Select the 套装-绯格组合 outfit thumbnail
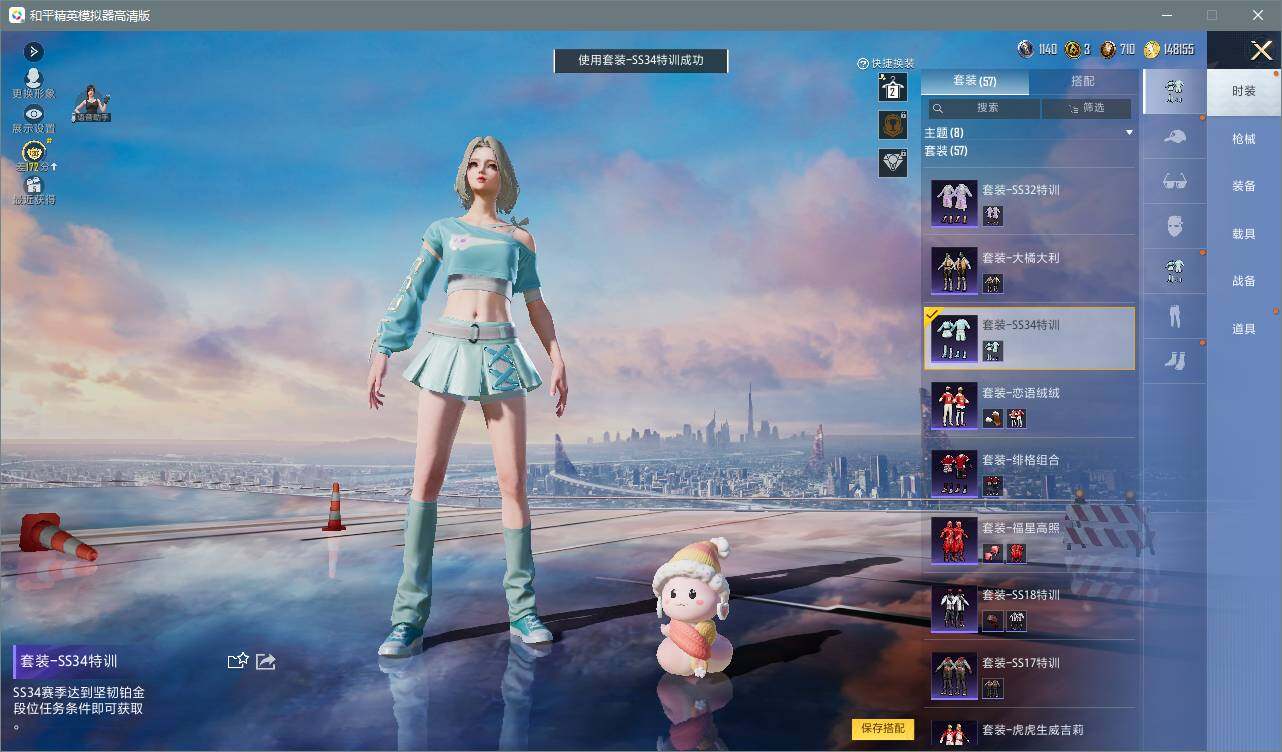 [954, 473]
